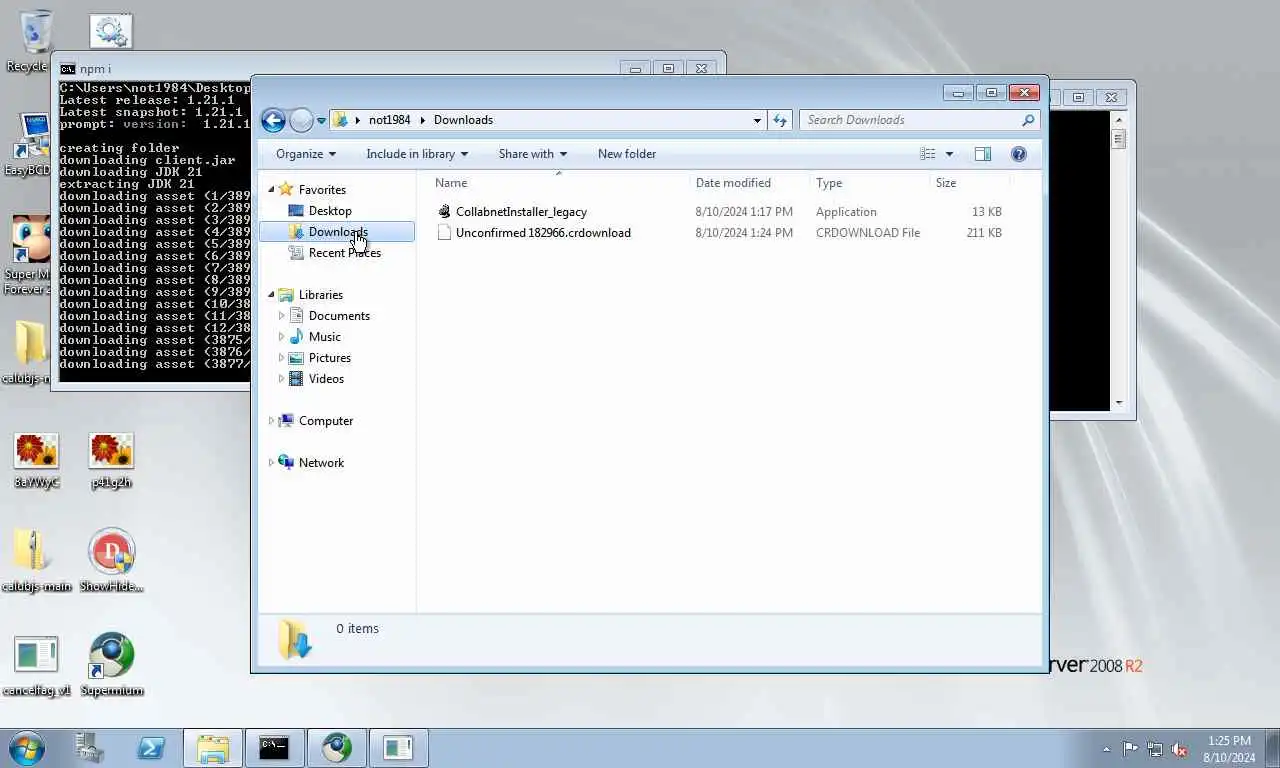Screen dimensions: 1280x768
Task: Show hidden tray icons arrow
Action: [x=1106, y=749]
